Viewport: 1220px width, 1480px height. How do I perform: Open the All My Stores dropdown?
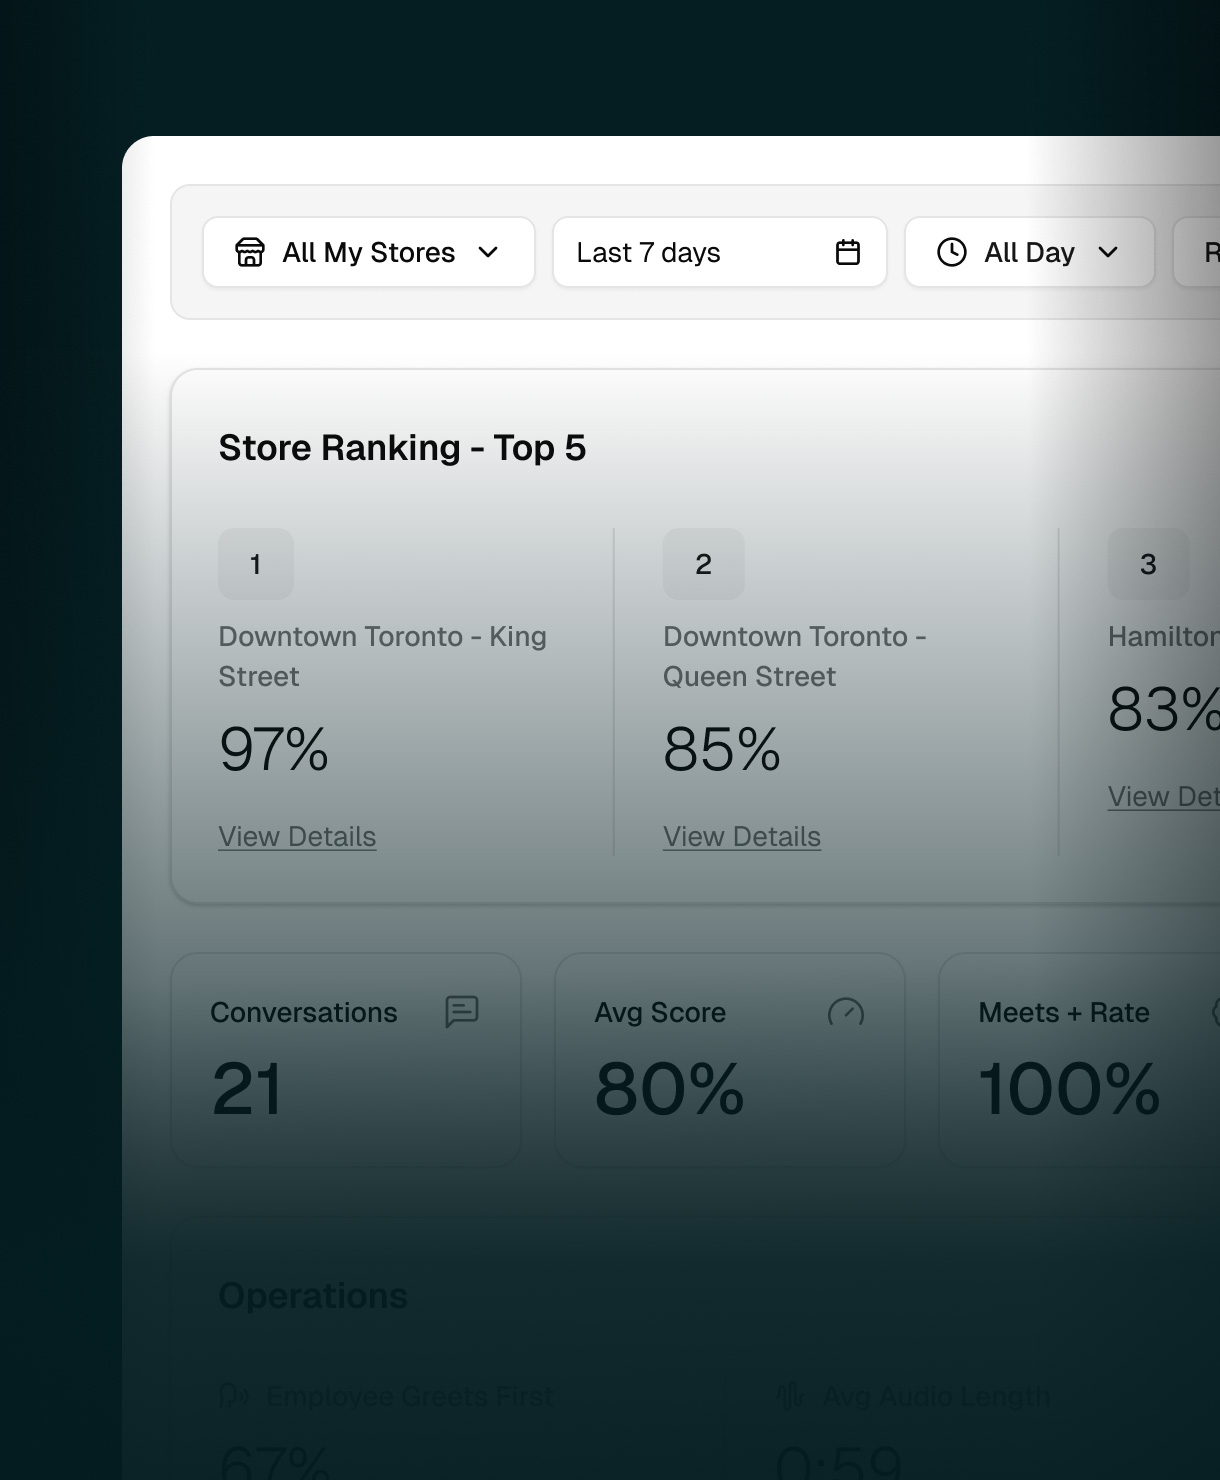pyautogui.click(x=369, y=252)
